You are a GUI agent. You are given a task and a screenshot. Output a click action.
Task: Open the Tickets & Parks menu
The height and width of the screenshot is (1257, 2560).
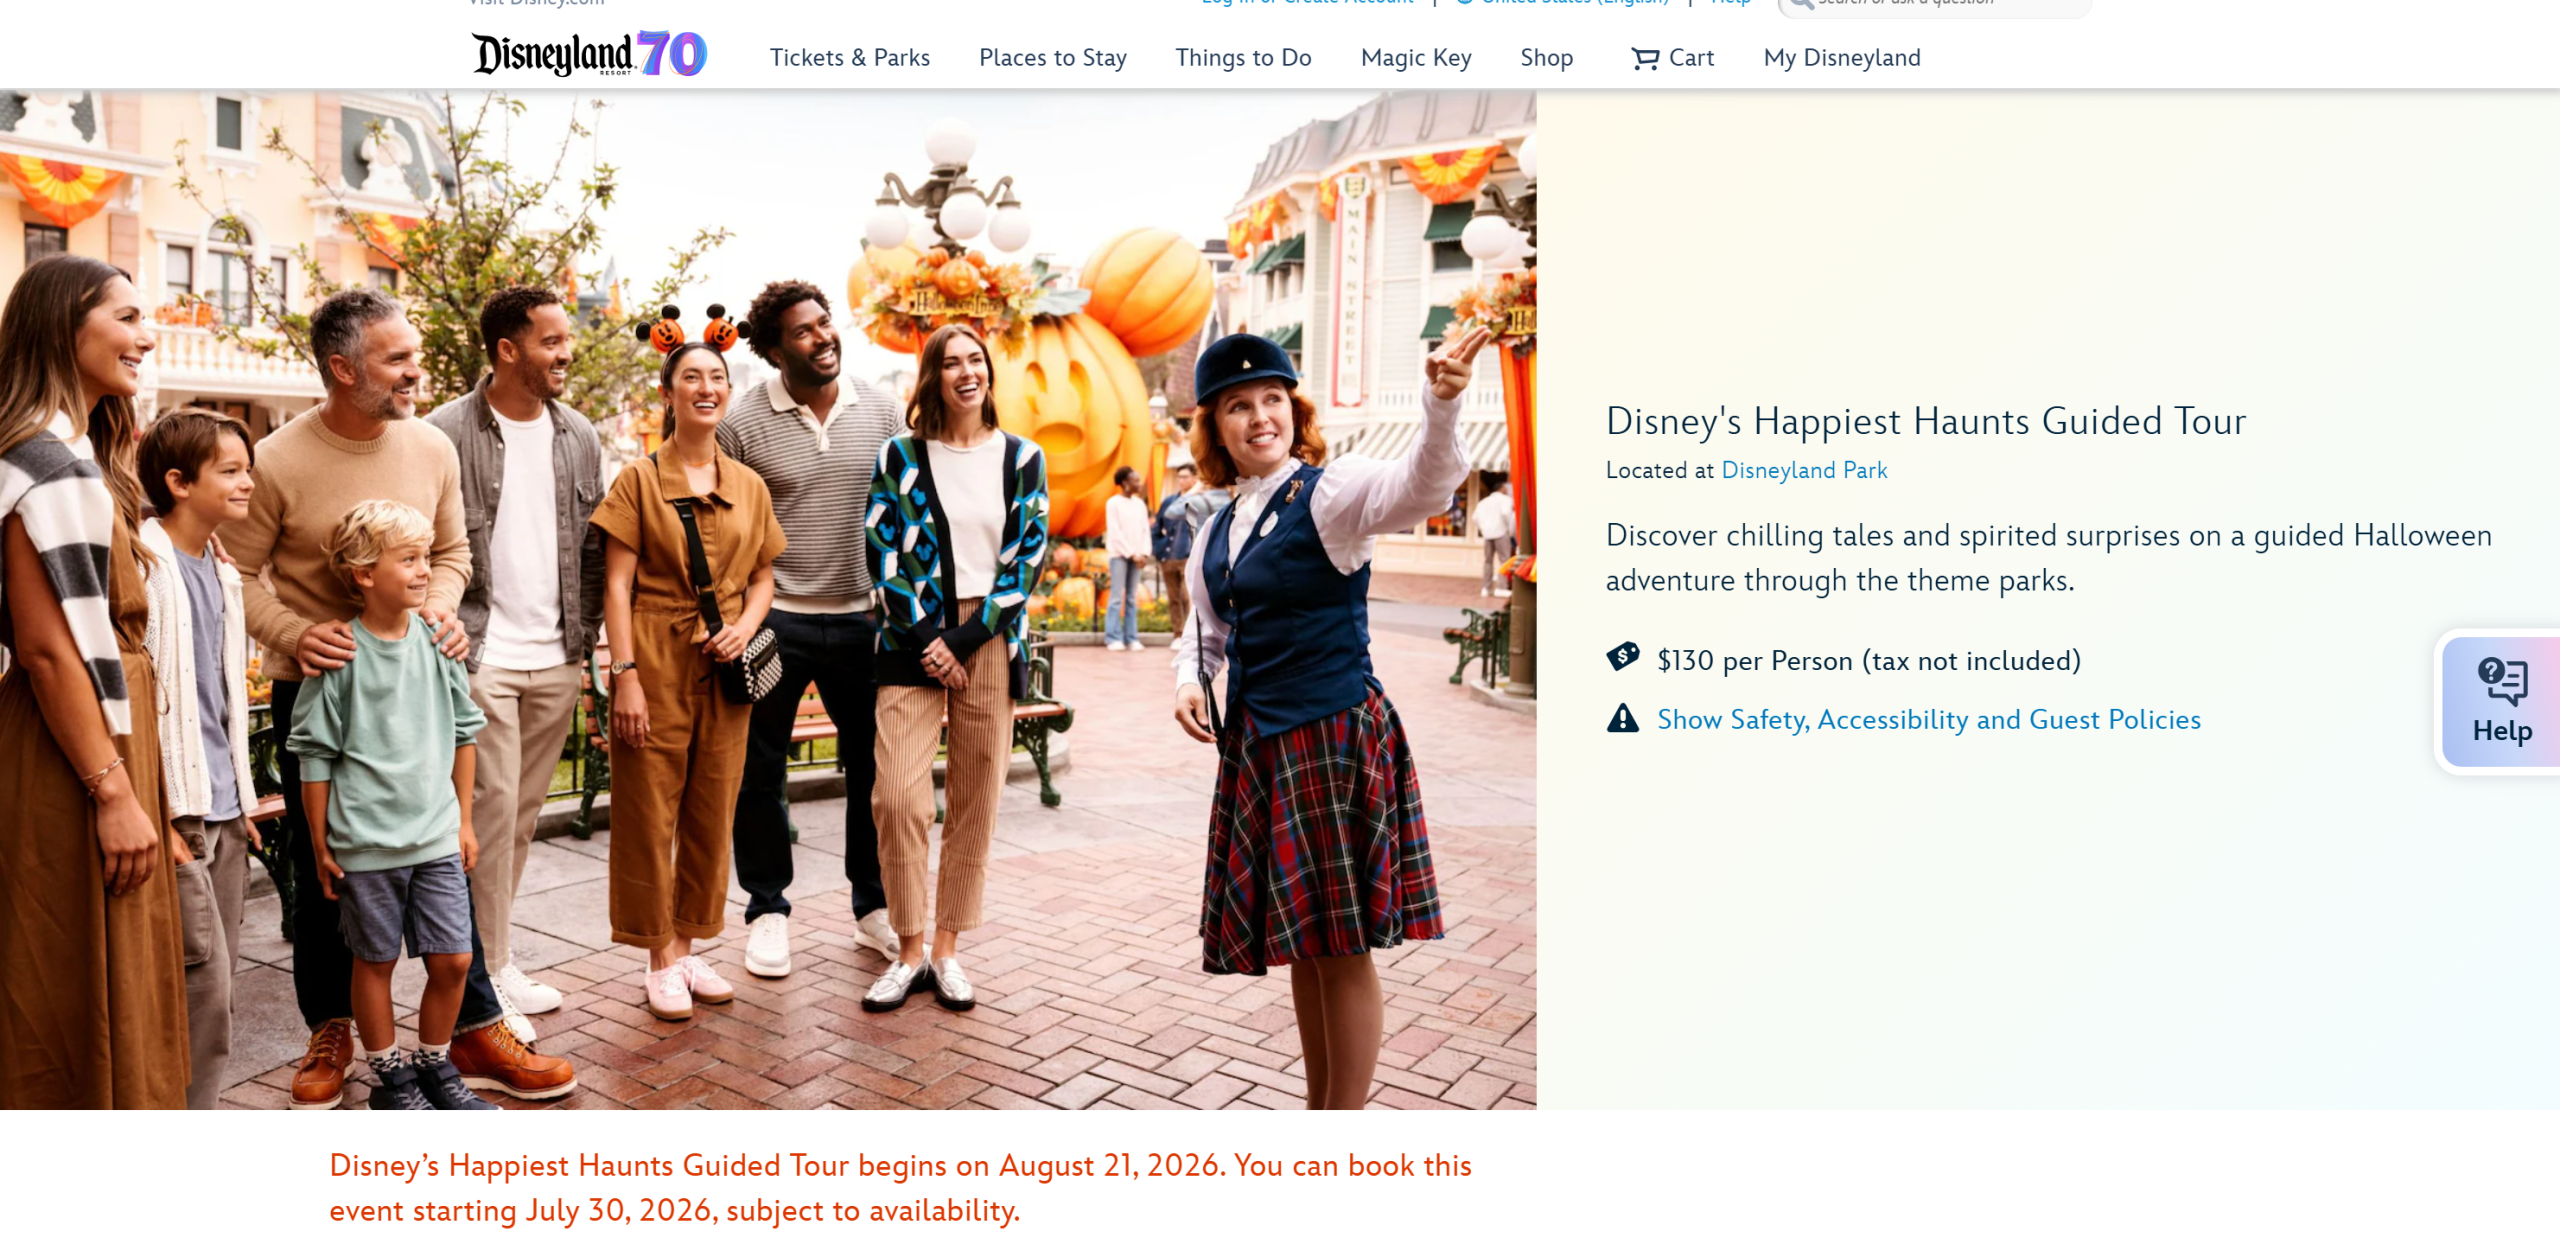tap(849, 58)
